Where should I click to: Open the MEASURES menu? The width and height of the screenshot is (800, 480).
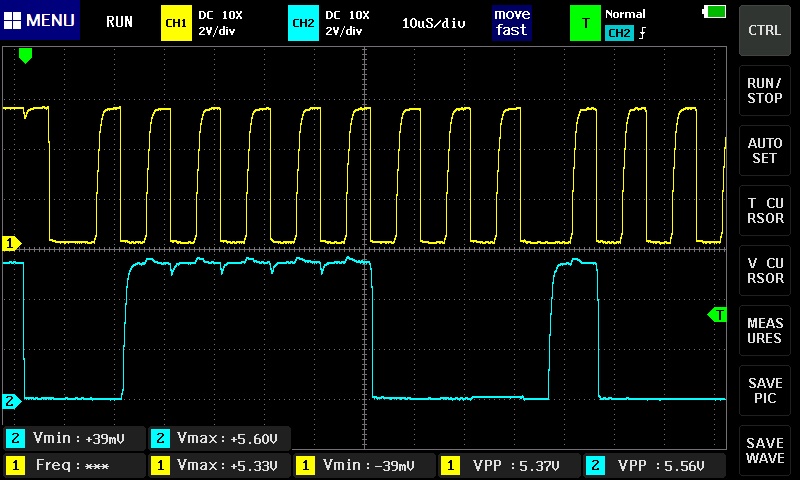764,331
